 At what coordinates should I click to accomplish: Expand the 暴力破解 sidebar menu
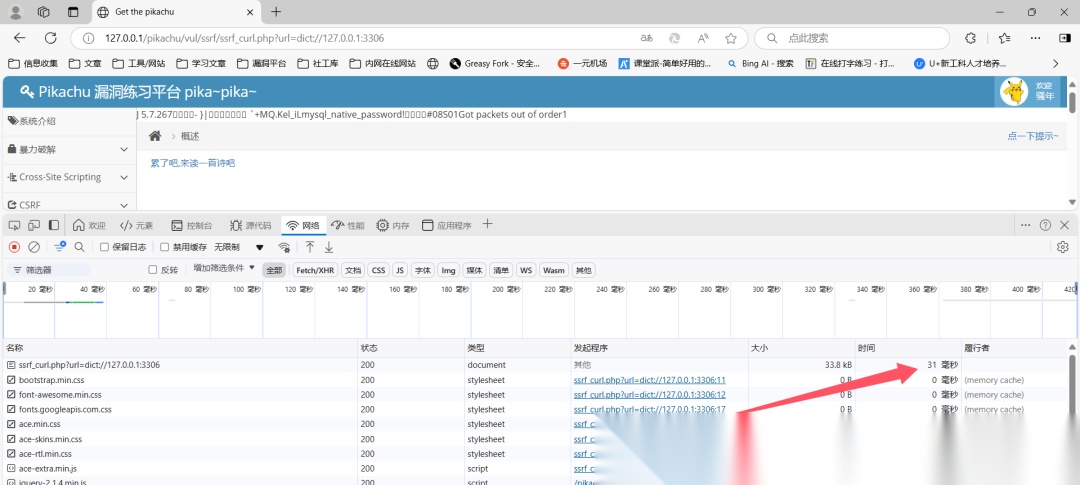(x=69, y=149)
